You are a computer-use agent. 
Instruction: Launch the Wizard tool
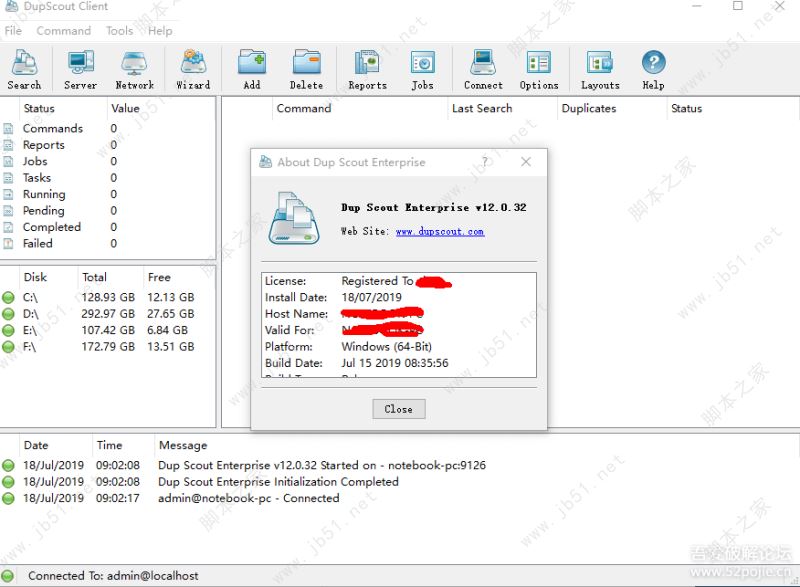pyautogui.click(x=193, y=69)
